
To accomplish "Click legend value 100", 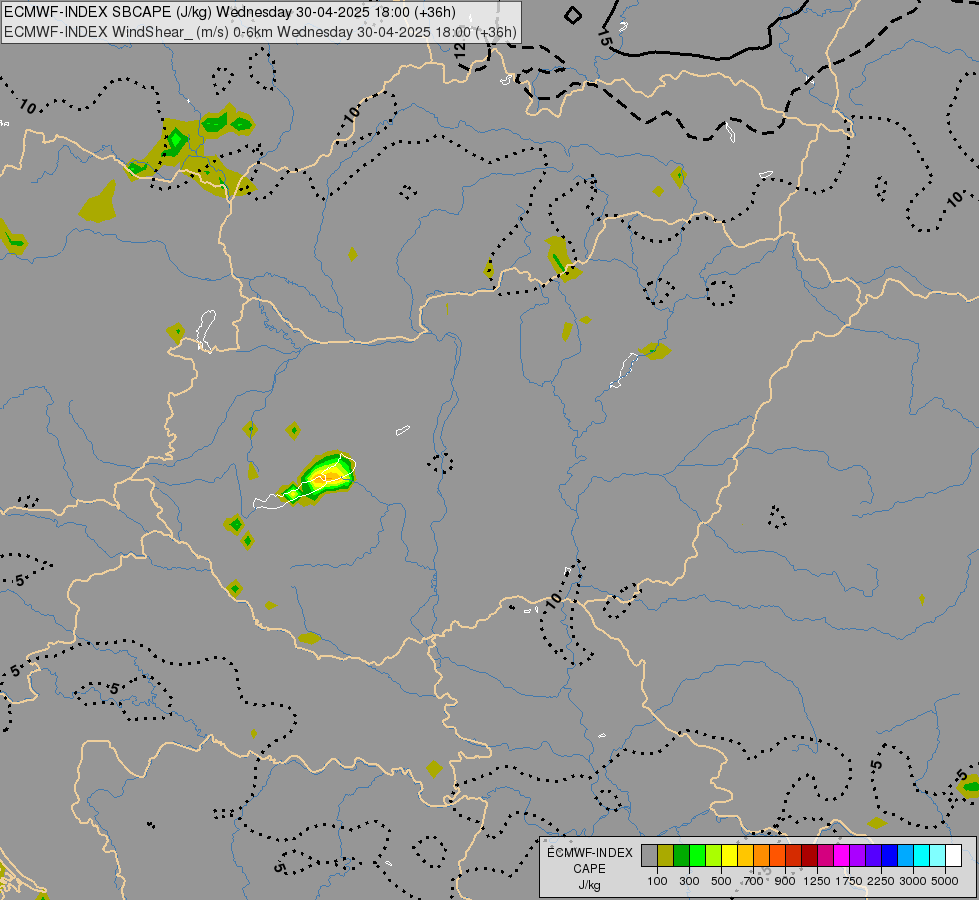I will (657, 881).
